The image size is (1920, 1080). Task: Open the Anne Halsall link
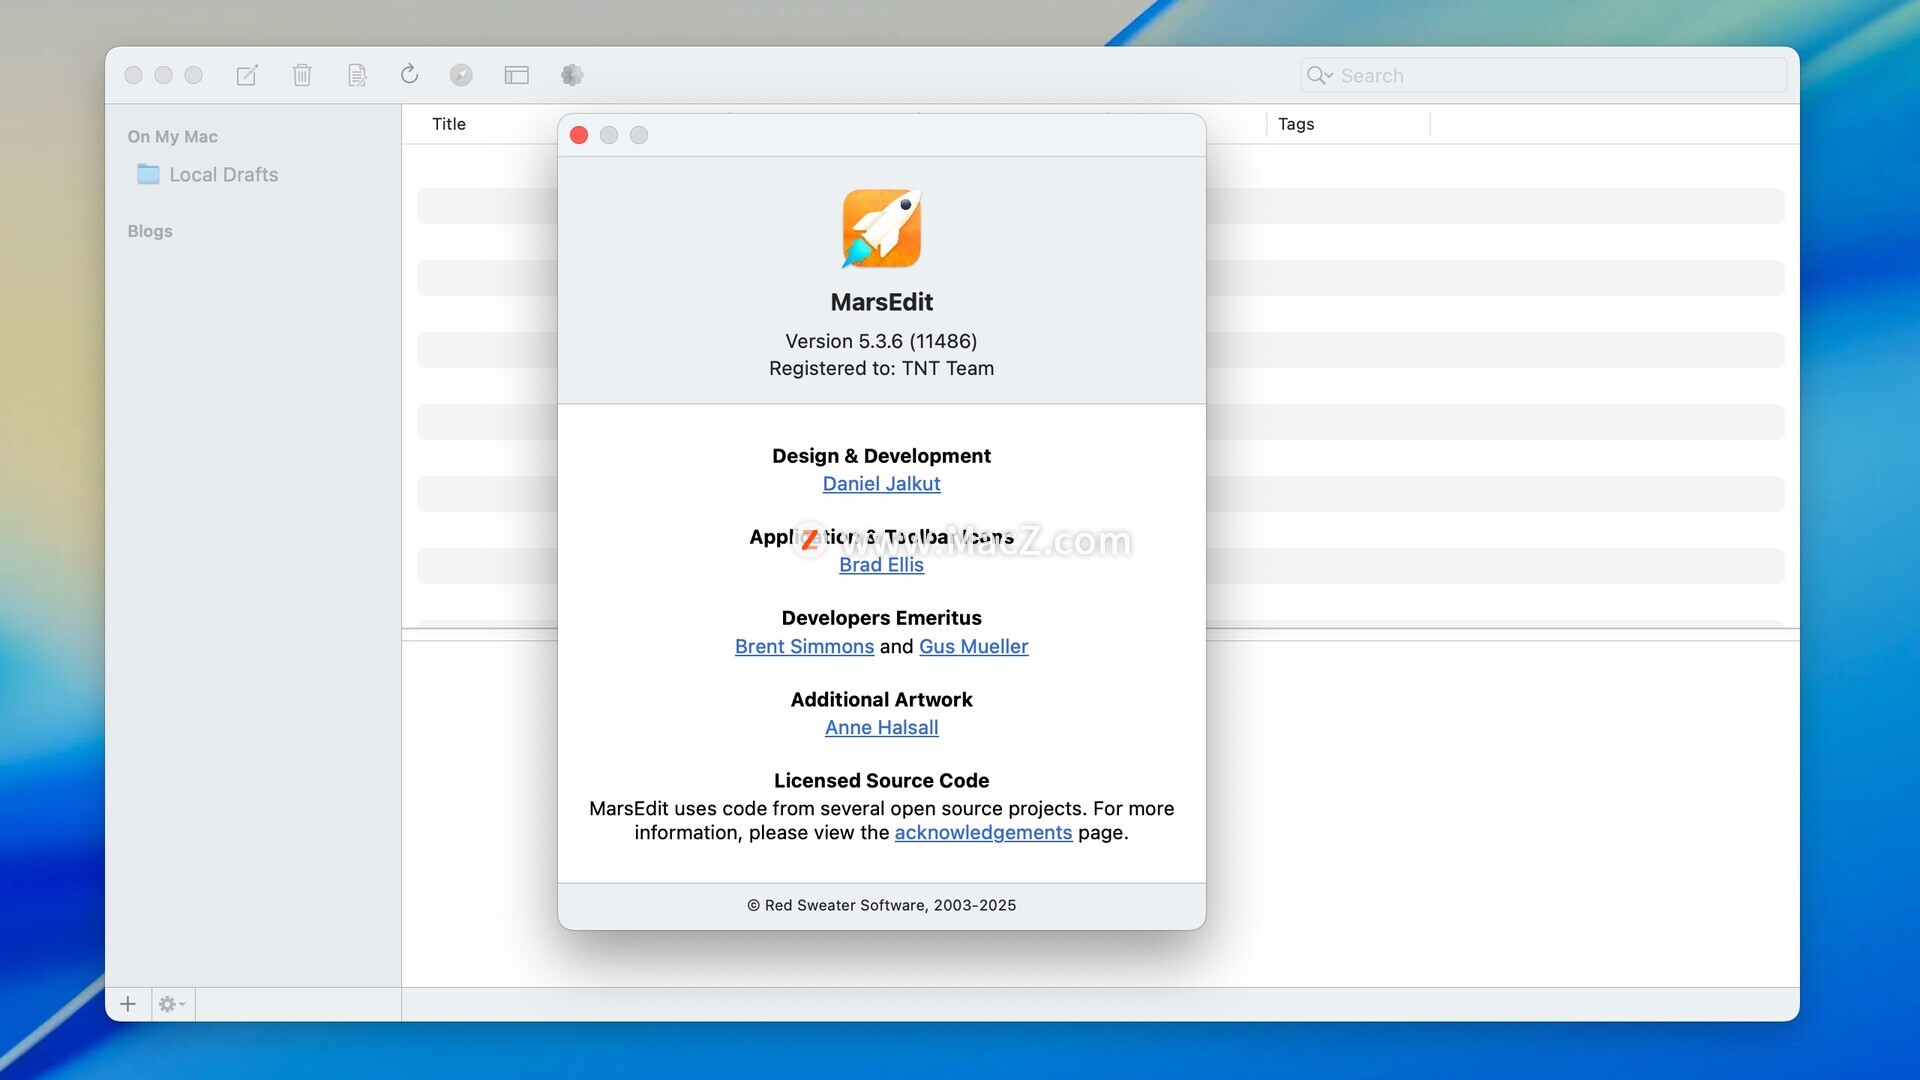tap(881, 728)
